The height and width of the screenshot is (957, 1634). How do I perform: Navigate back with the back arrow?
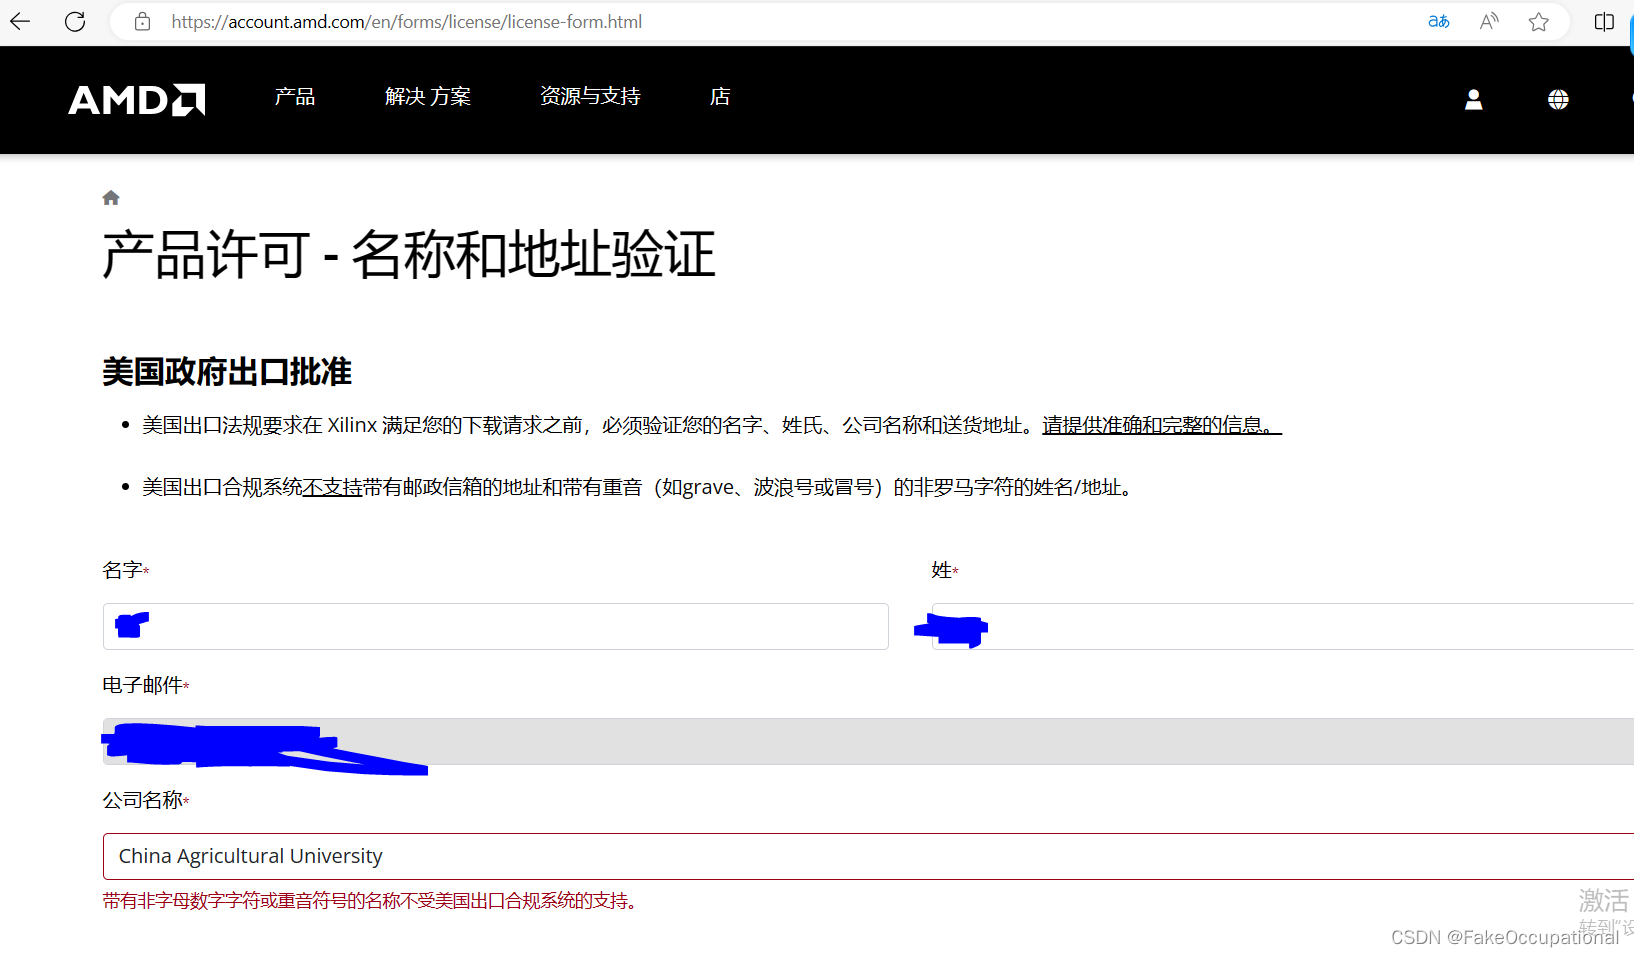[20, 21]
